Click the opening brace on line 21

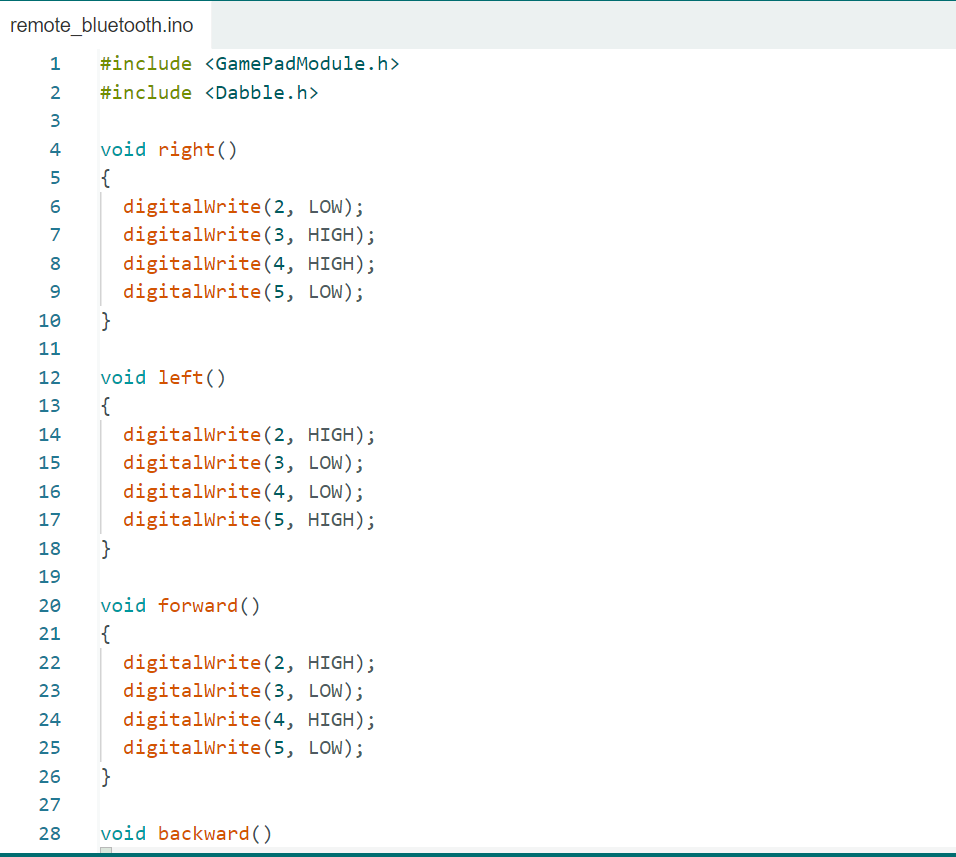click(105, 634)
